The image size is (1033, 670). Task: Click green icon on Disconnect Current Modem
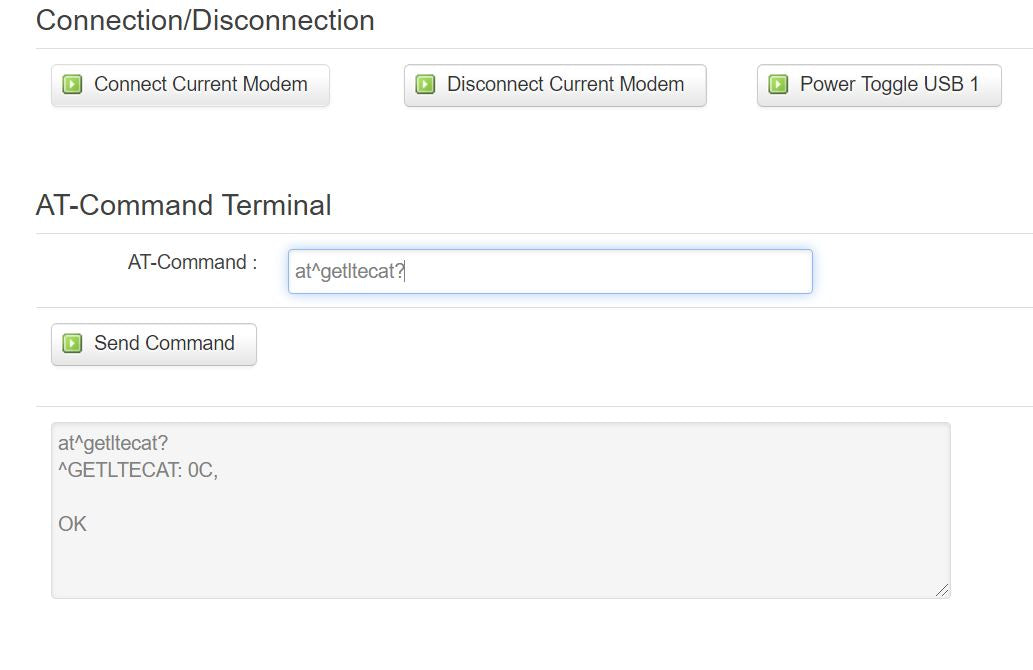tap(425, 84)
